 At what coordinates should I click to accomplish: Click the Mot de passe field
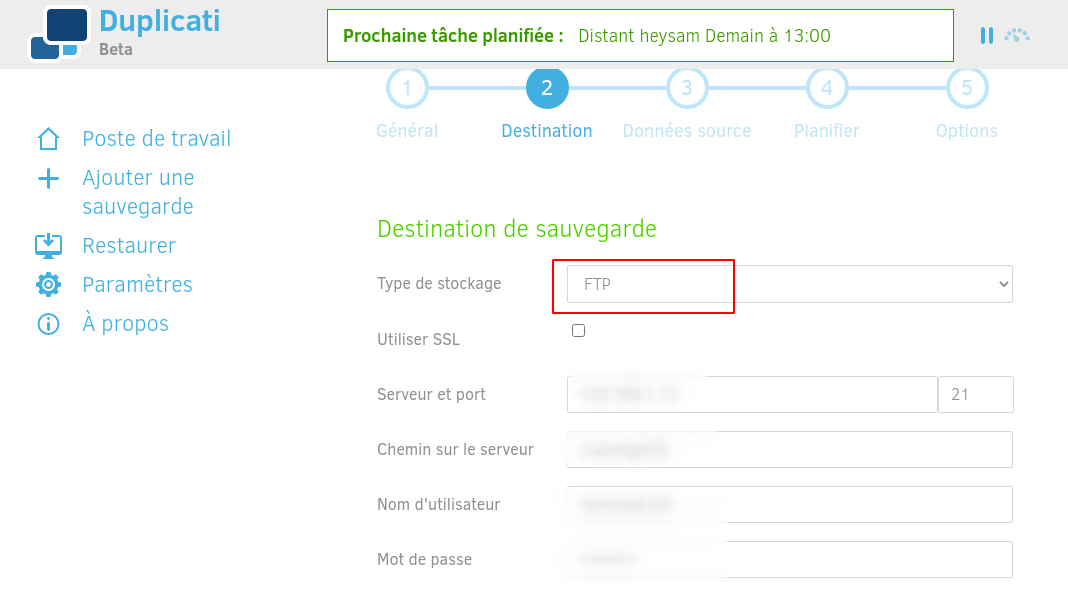[790, 560]
